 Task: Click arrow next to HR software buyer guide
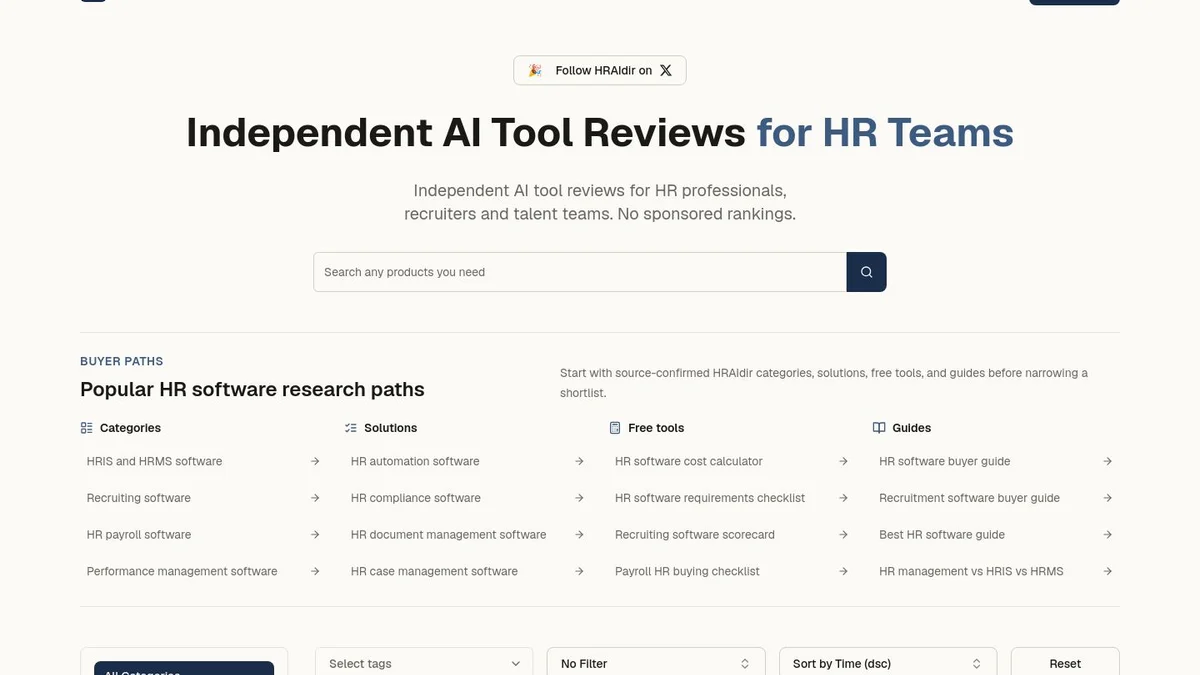pyautogui.click(x=1107, y=461)
